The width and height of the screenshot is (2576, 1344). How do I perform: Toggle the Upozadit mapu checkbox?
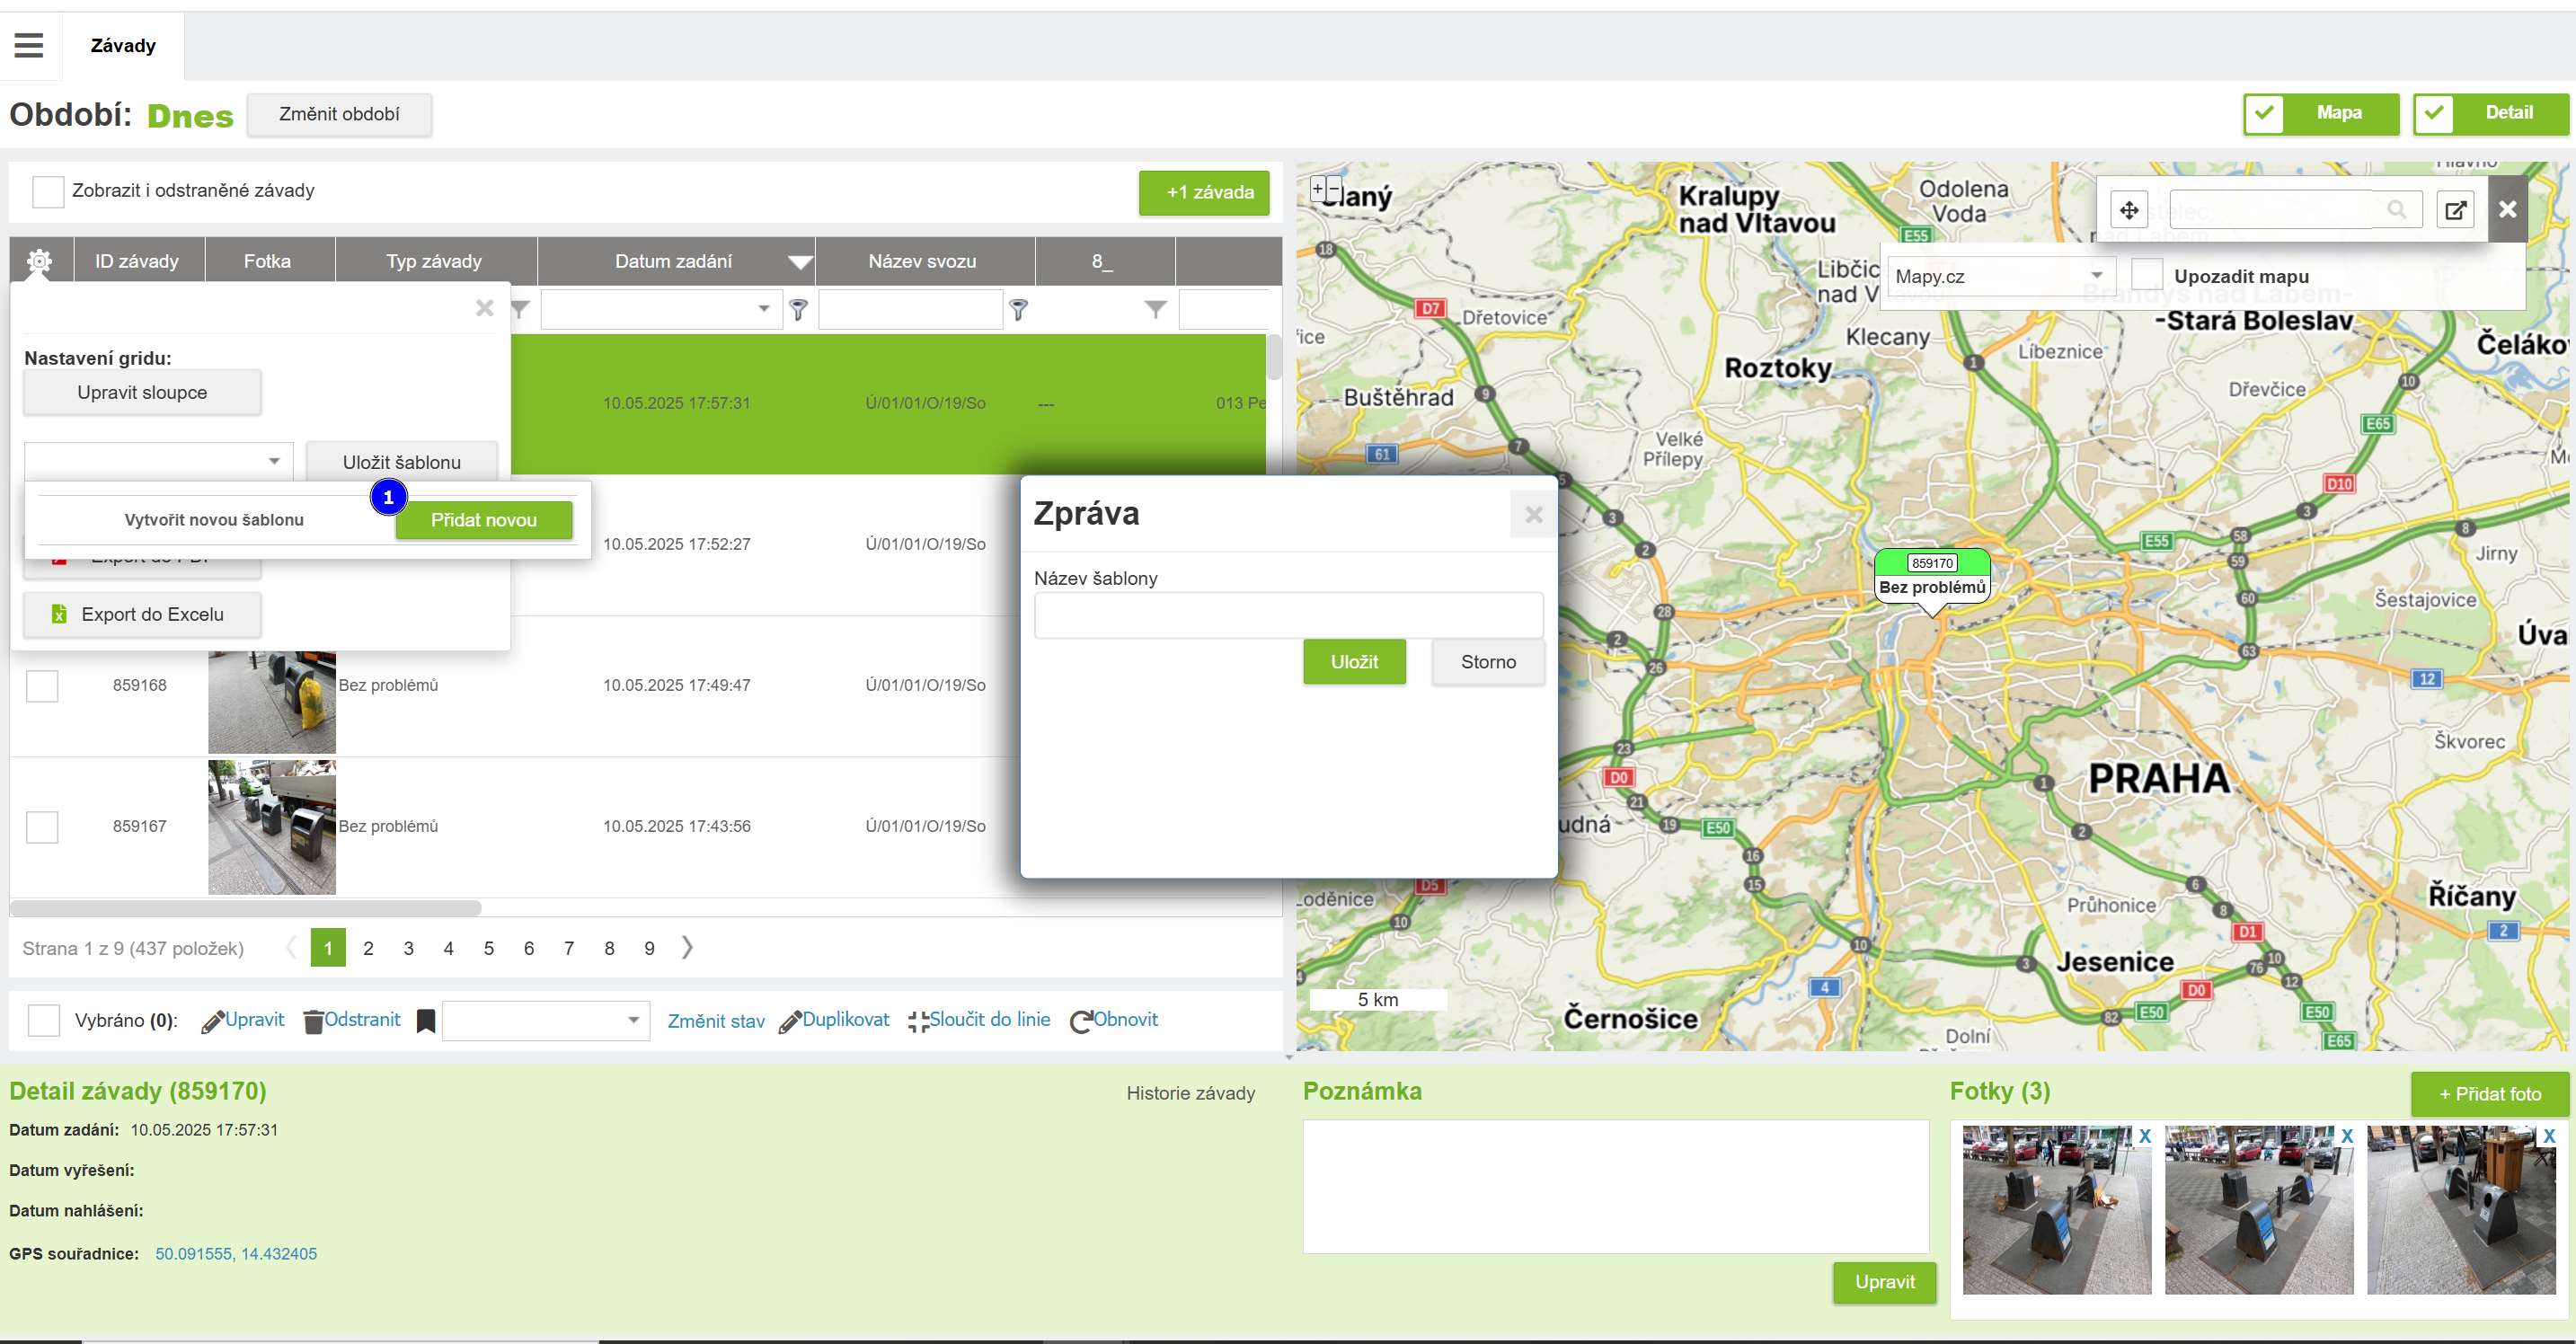(x=2146, y=275)
